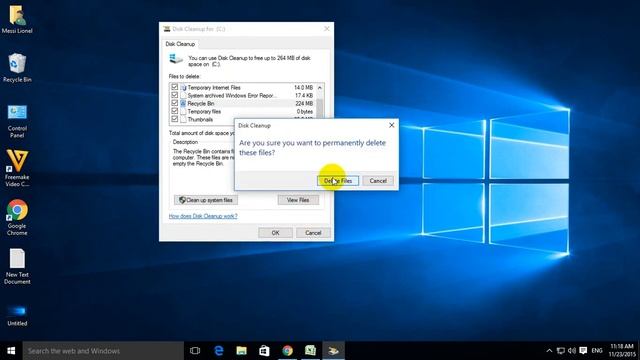This screenshot has width=640, height=360.
Task: Click the ENG language indicator
Action: pos(597,351)
